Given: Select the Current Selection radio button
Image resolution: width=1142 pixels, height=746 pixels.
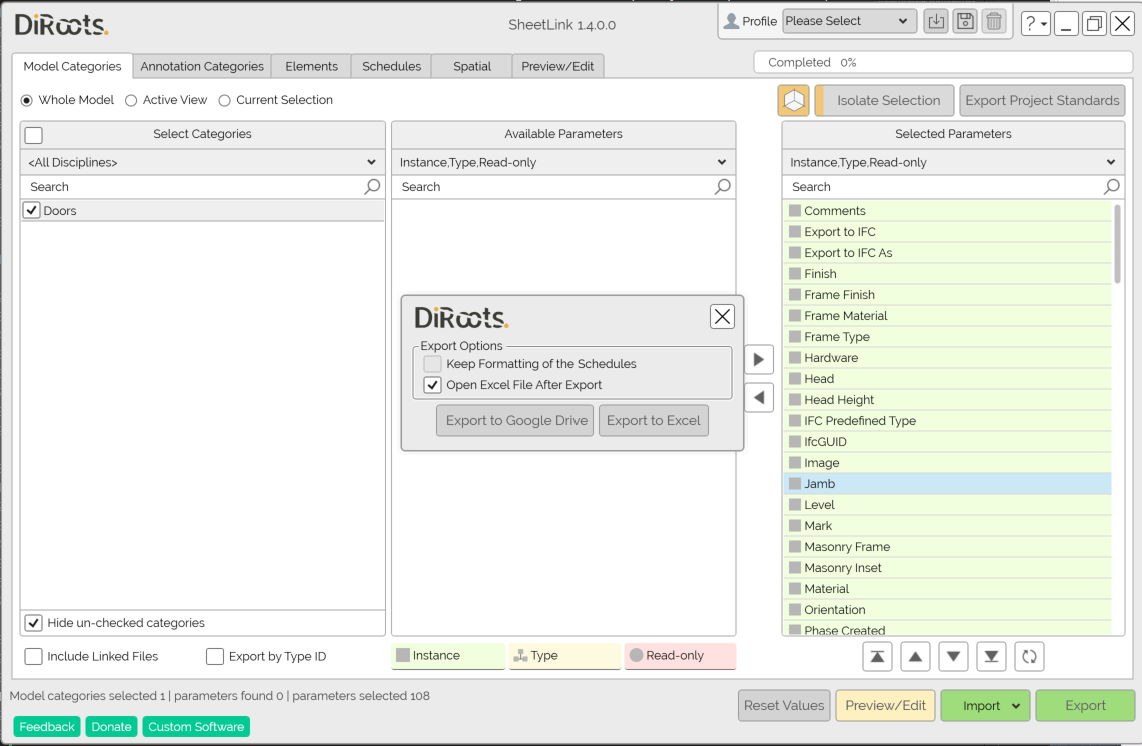Looking at the screenshot, I should (224, 101).
